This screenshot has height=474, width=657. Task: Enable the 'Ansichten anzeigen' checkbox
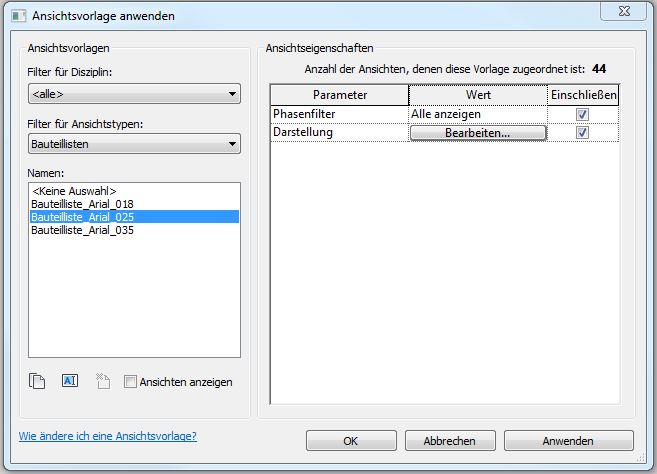point(130,381)
